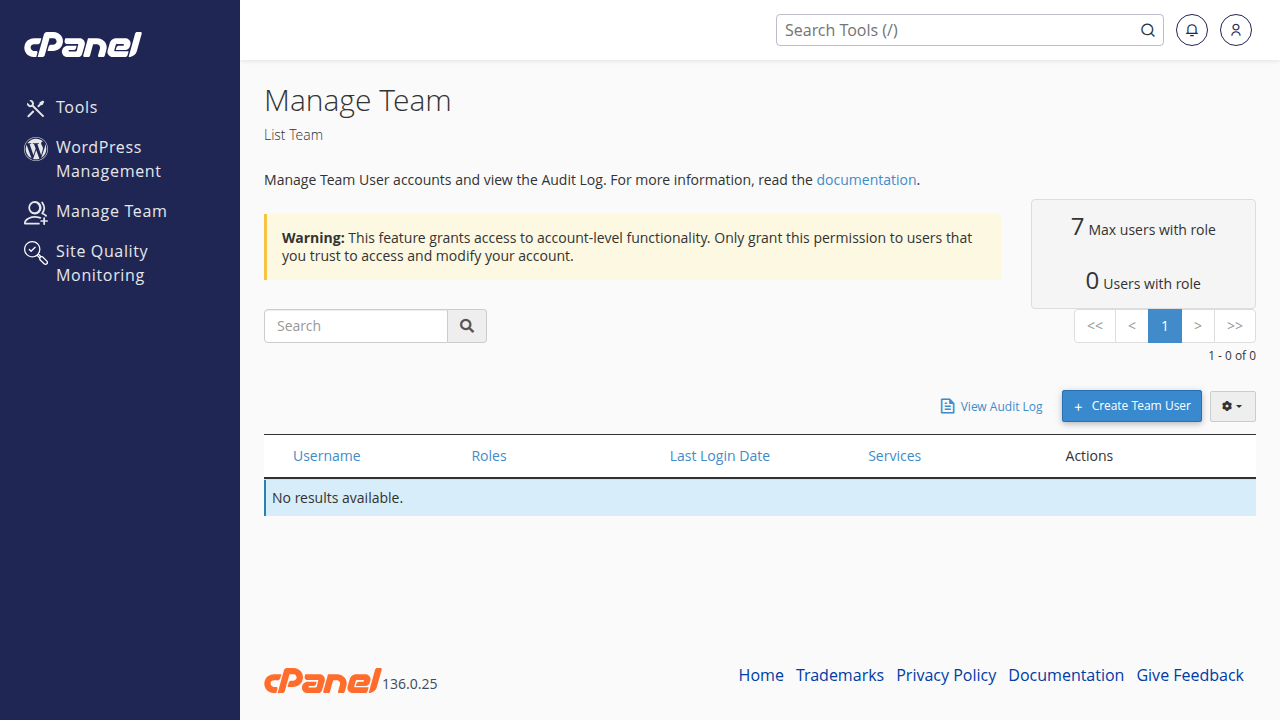Select page 1 in pagination

(x=1165, y=326)
